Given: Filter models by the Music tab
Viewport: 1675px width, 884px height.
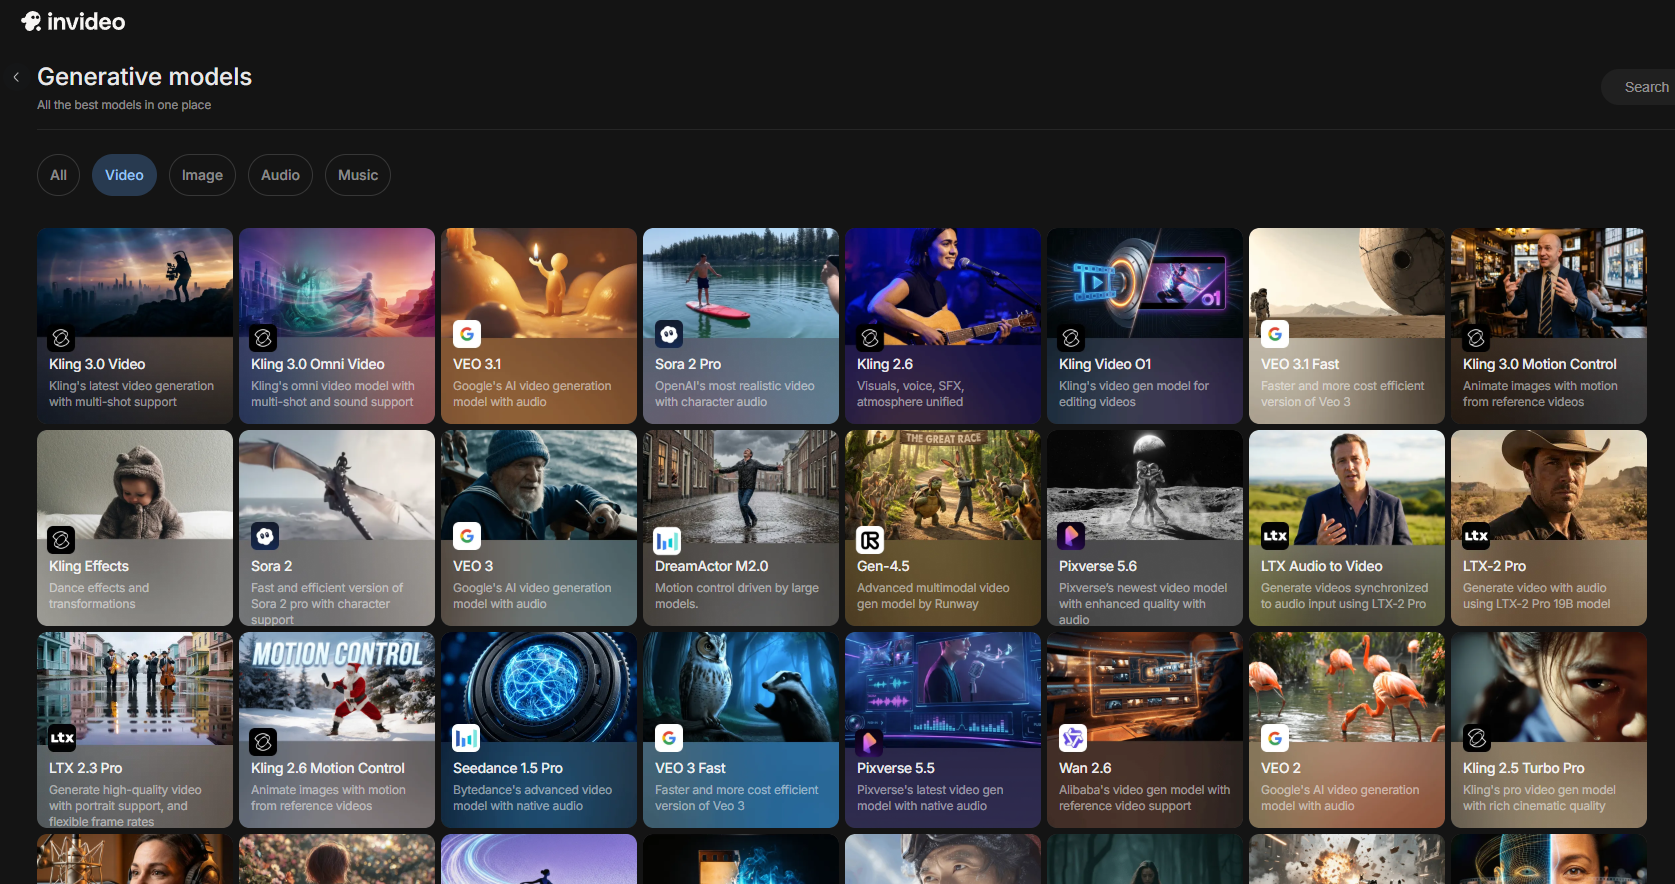Looking at the screenshot, I should [x=357, y=175].
